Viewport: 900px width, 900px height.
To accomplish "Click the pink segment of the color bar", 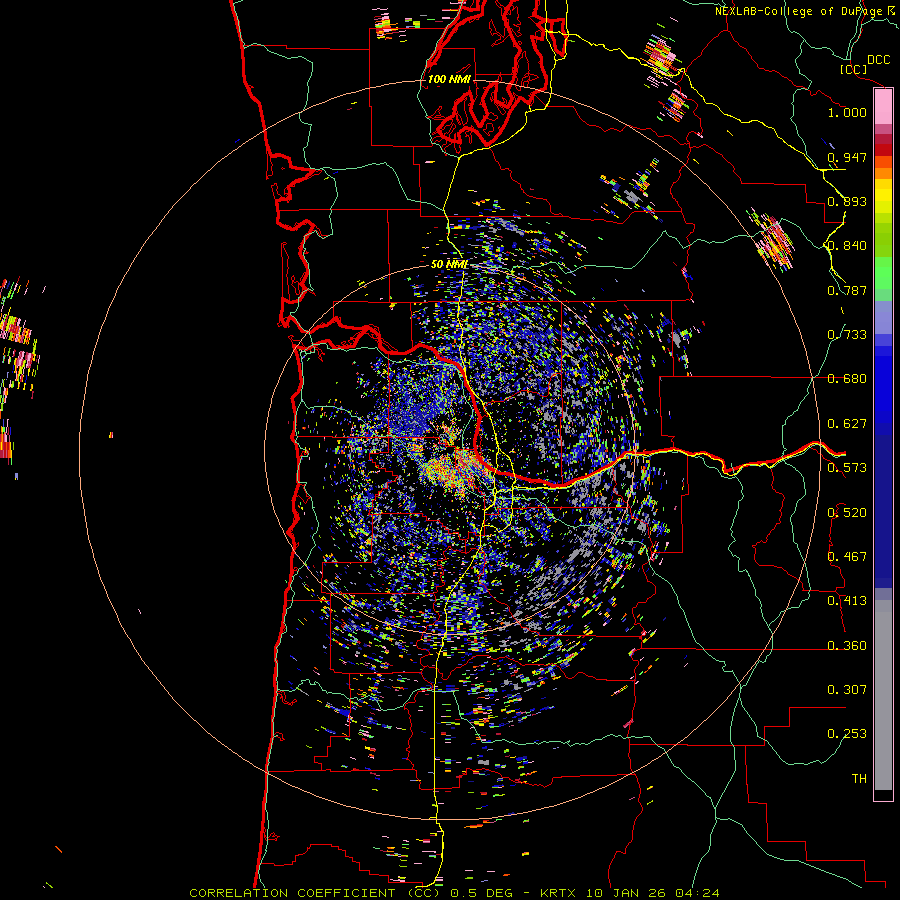I will pos(883,106).
